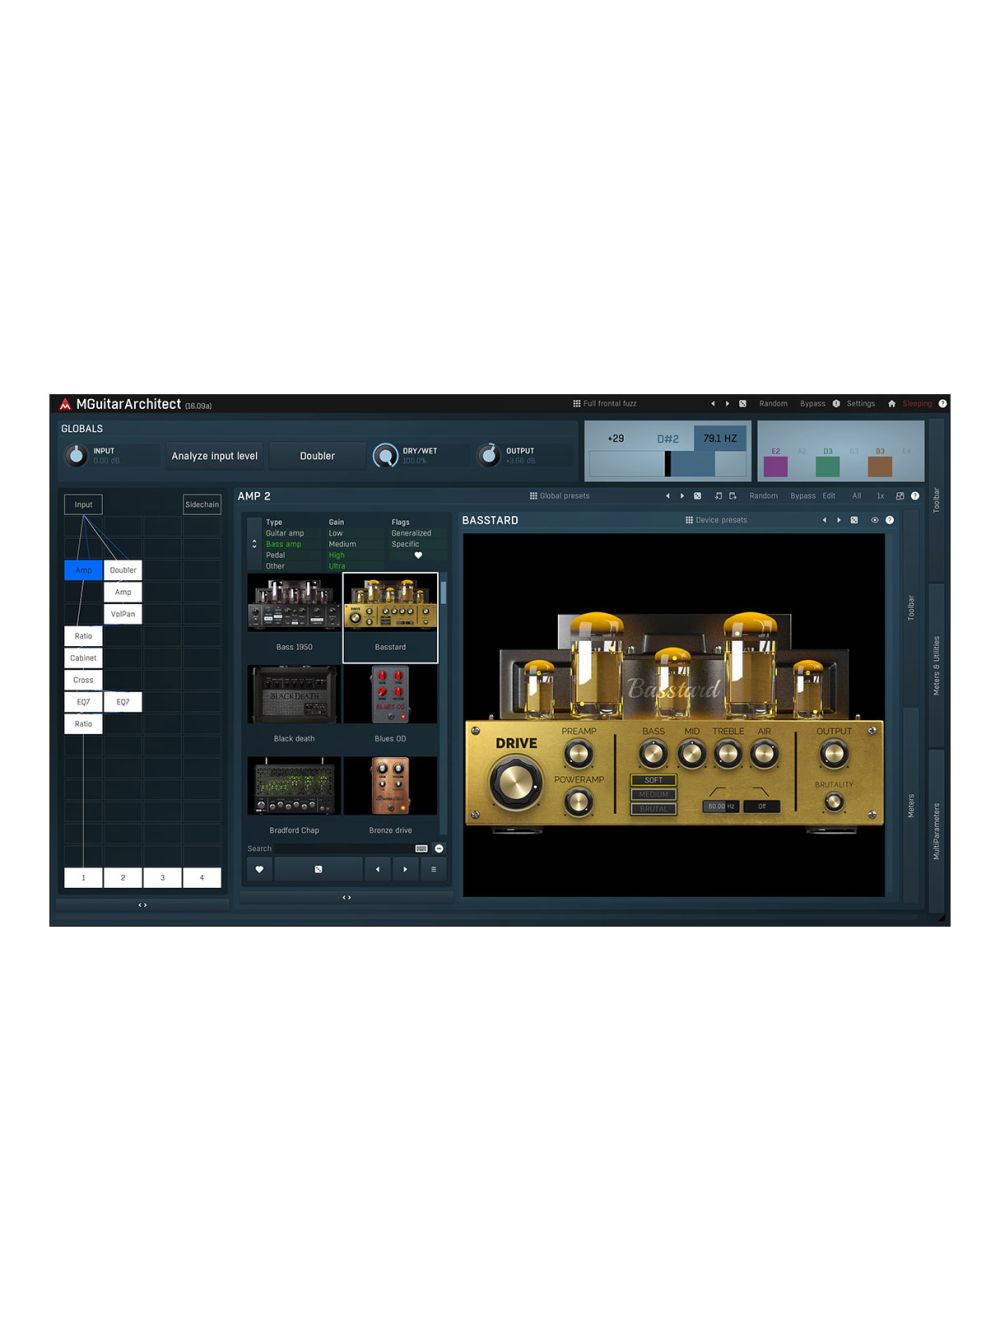Viewport: 1000px width, 1320px height.
Task: Click the orange B3 tuner swatch
Action: coord(880,466)
